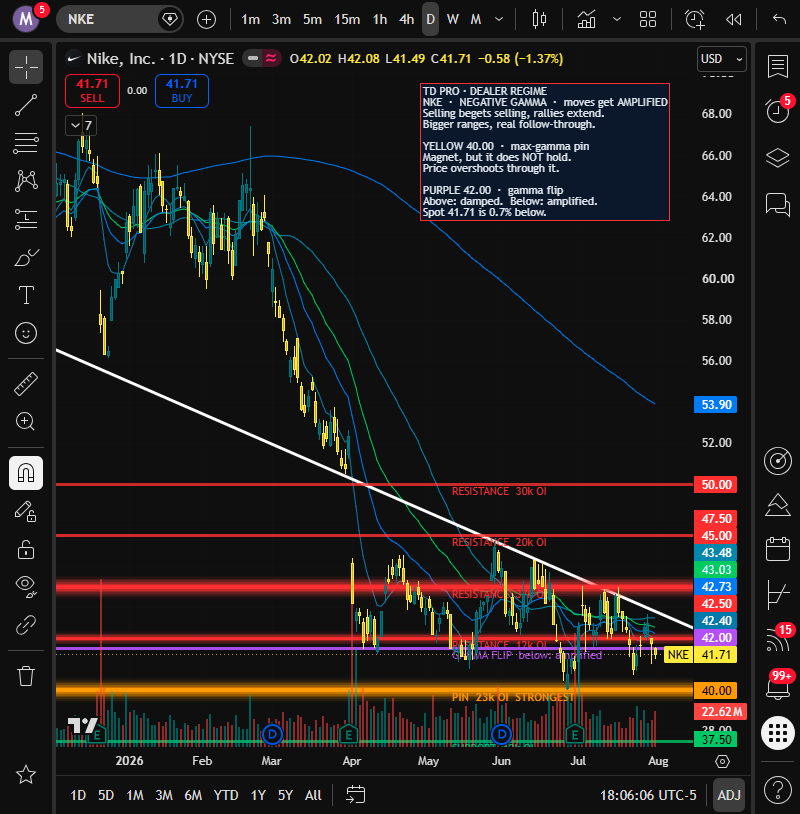Open the alerts clock panel
The image size is (800, 814).
777,110
